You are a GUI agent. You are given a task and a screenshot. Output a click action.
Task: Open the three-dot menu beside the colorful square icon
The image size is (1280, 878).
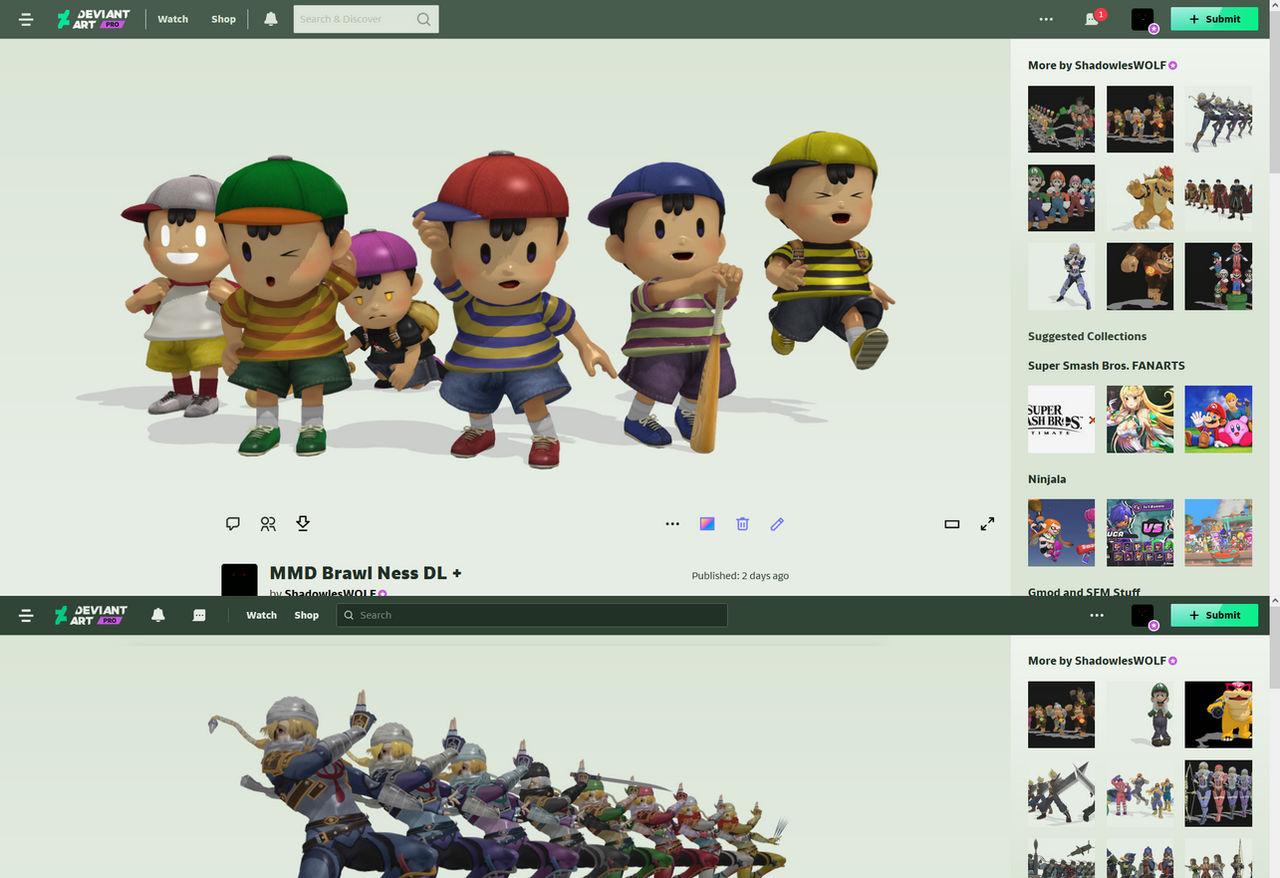coord(672,523)
